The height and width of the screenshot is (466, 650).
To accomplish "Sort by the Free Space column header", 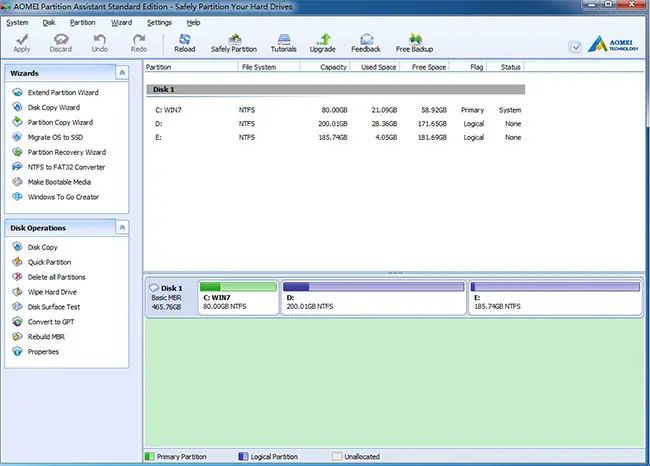I will tap(425, 67).
